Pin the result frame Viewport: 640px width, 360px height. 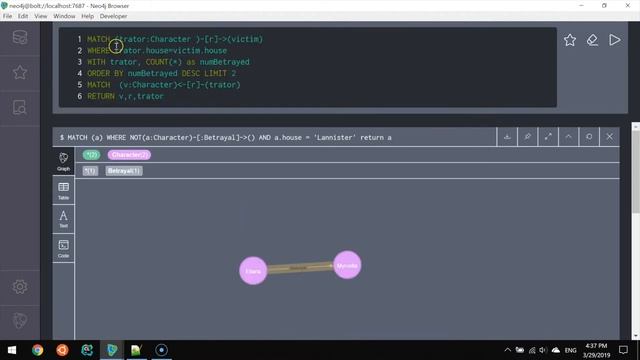pyautogui.click(x=527, y=137)
